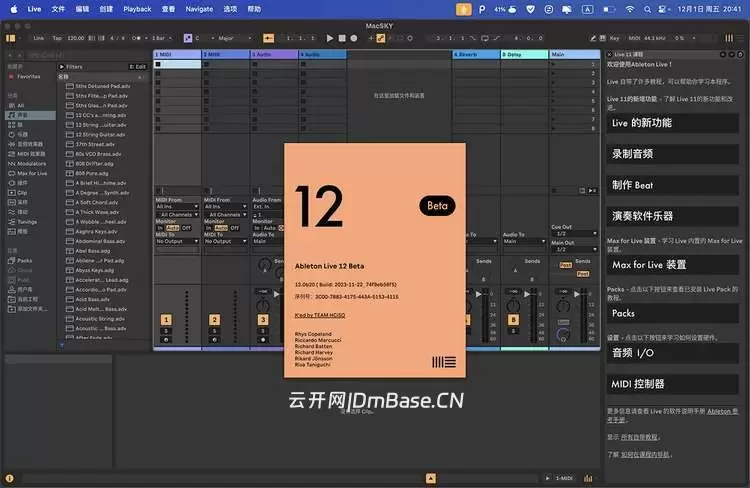Adjust the Main track cue volume knob
Screen dimensions: 750x488
pos(563,334)
